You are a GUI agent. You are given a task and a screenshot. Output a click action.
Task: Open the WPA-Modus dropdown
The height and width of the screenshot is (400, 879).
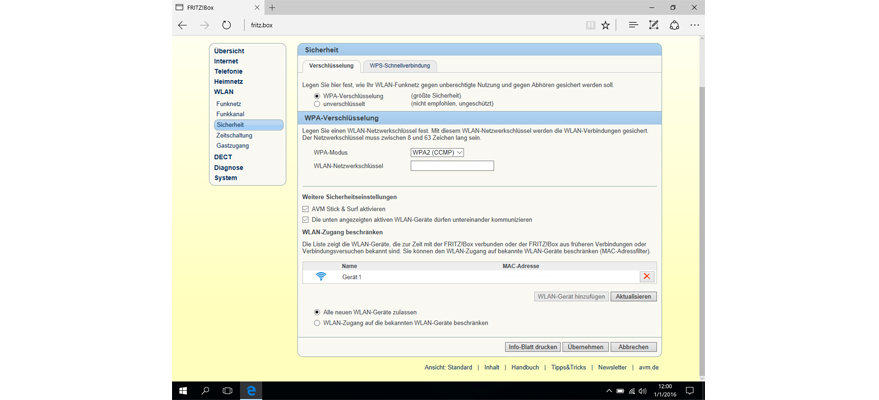437,152
